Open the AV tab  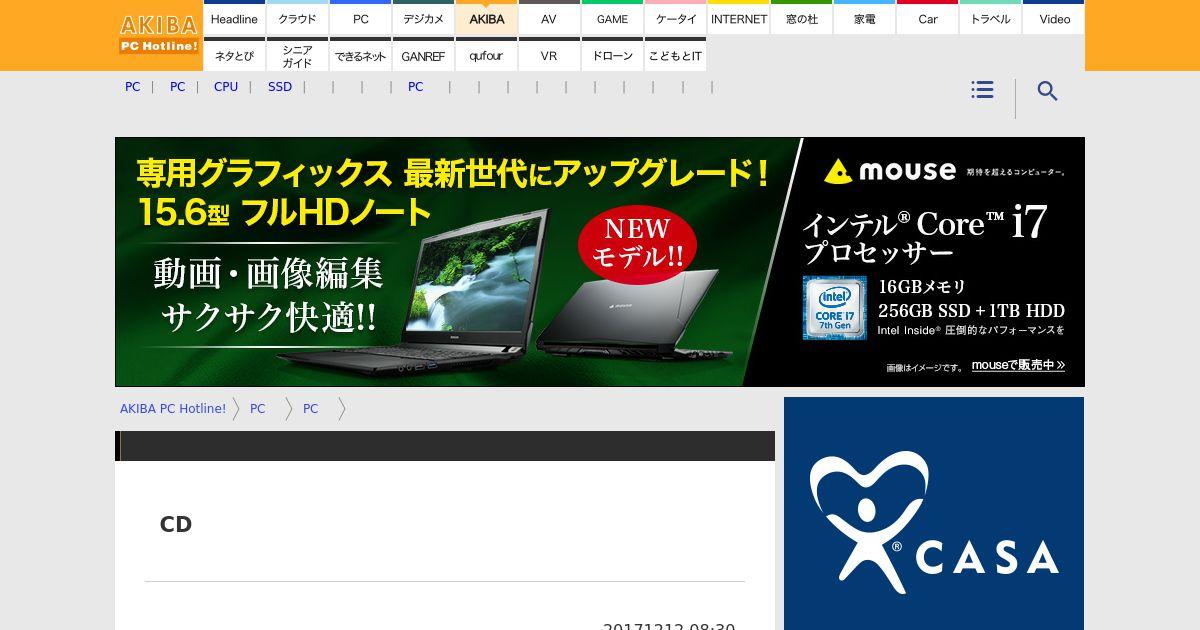pyautogui.click(x=549, y=19)
